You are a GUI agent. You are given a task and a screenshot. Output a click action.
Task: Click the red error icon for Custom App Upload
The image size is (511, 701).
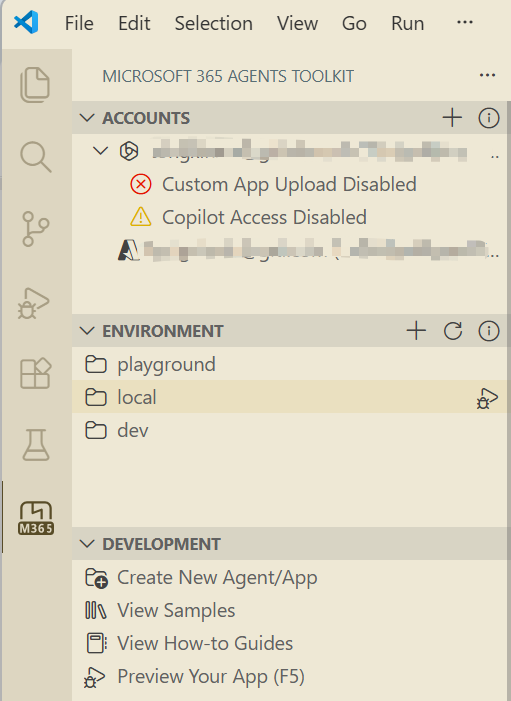coord(141,184)
